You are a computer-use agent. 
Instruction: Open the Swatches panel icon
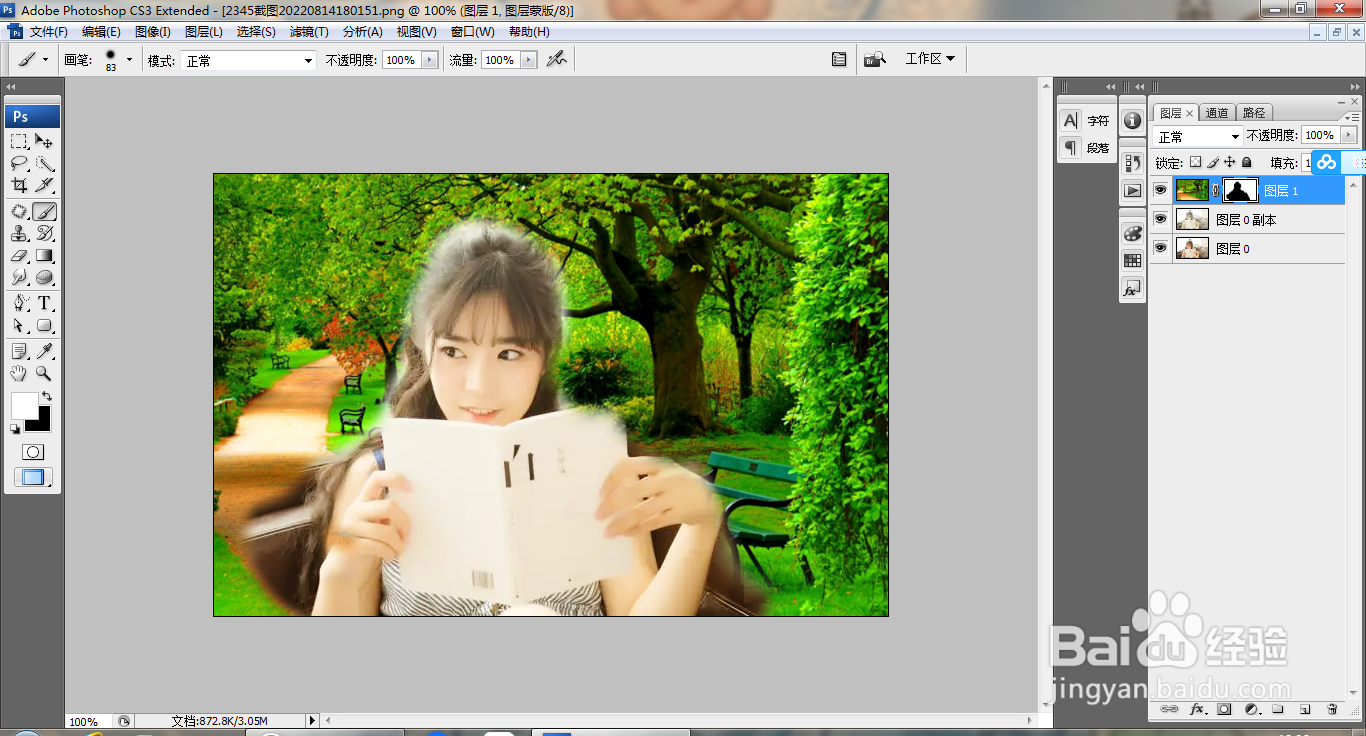click(x=1132, y=260)
